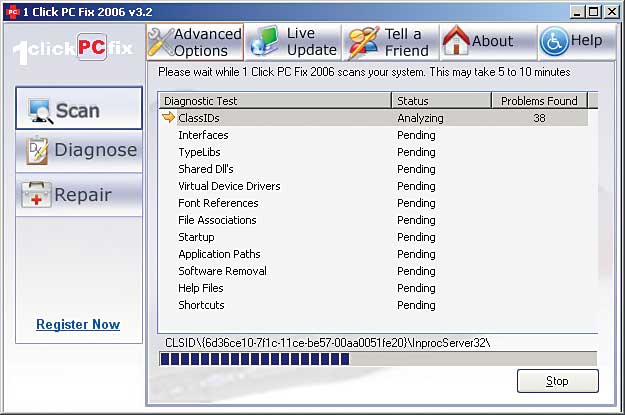The width and height of the screenshot is (625, 415).
Task: Click the Analyzing status of ClassIDs
Action: click(420, 118)
